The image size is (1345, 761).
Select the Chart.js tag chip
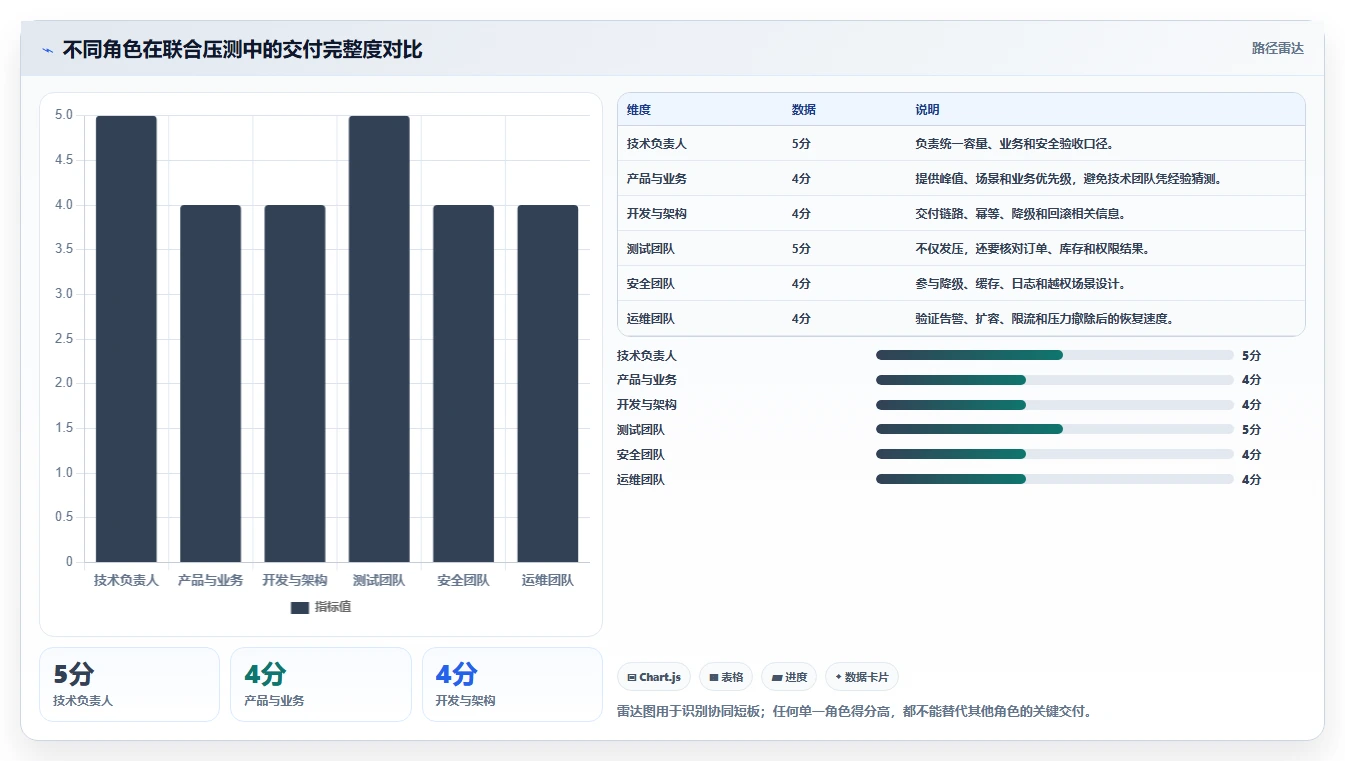654,677
